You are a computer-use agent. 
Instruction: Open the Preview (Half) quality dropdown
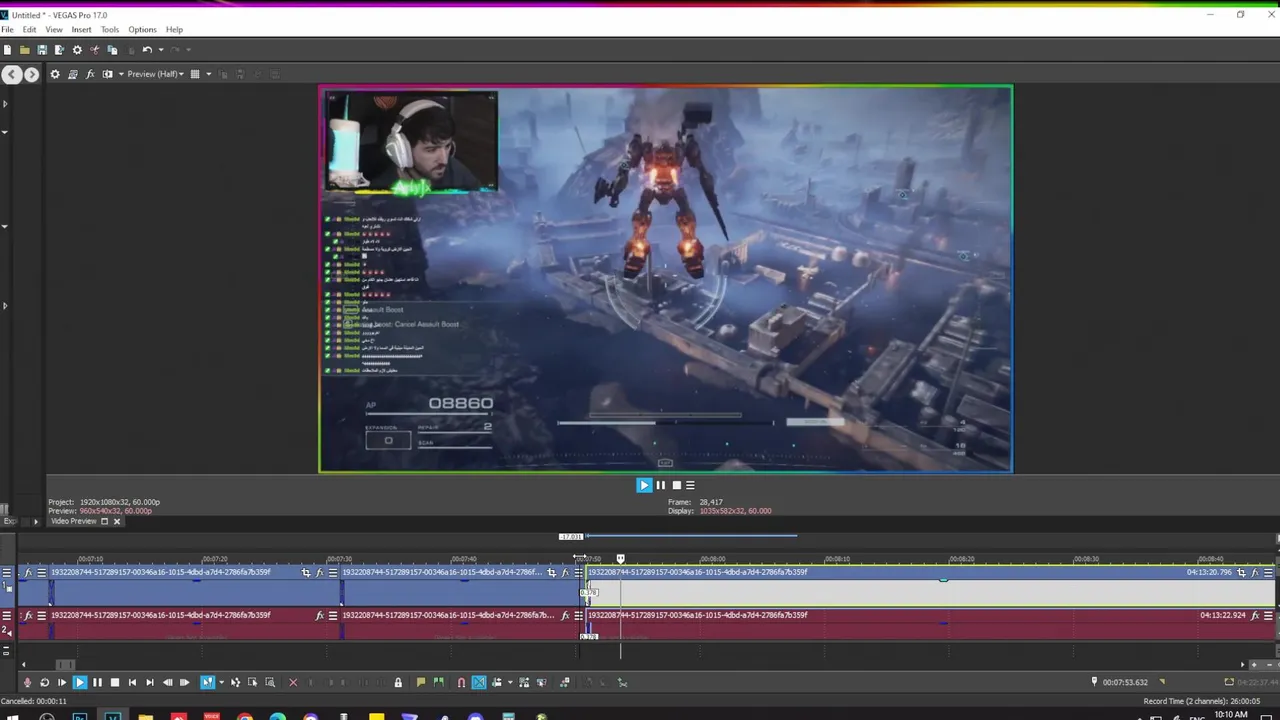pos(155,74)
